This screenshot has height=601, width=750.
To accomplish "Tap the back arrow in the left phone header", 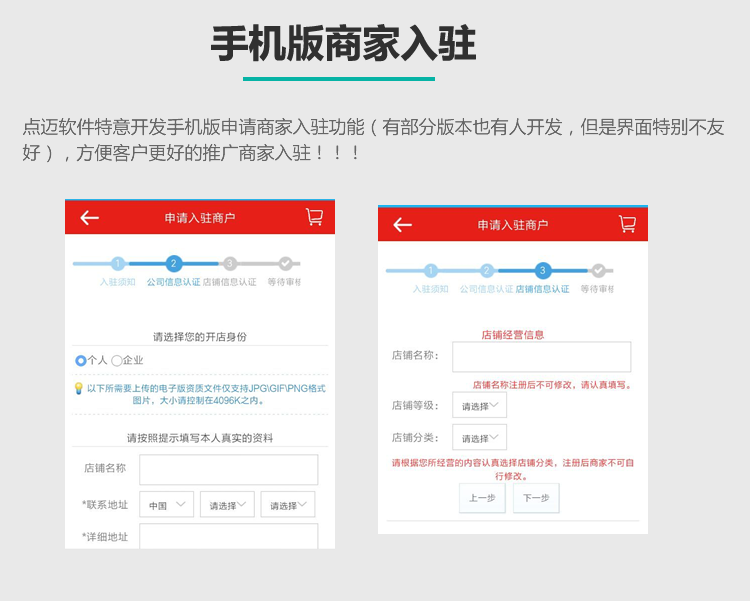I will 89,218.
